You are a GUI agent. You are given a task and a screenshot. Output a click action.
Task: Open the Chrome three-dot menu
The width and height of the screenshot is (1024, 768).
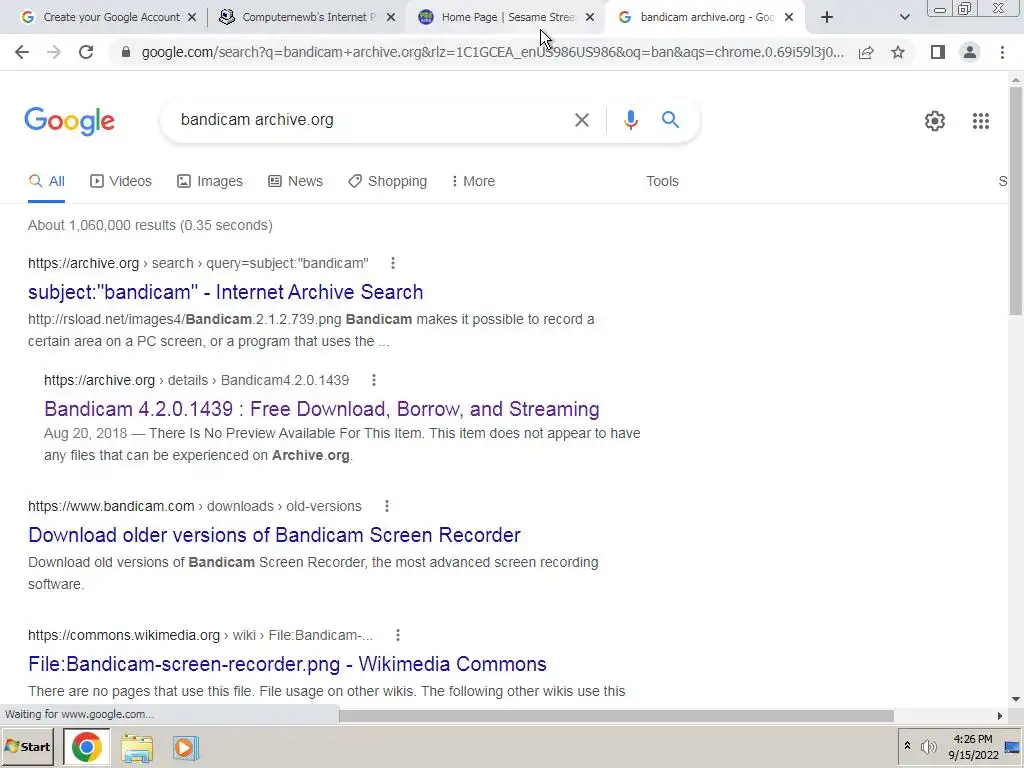click(x=1002, y=52)
